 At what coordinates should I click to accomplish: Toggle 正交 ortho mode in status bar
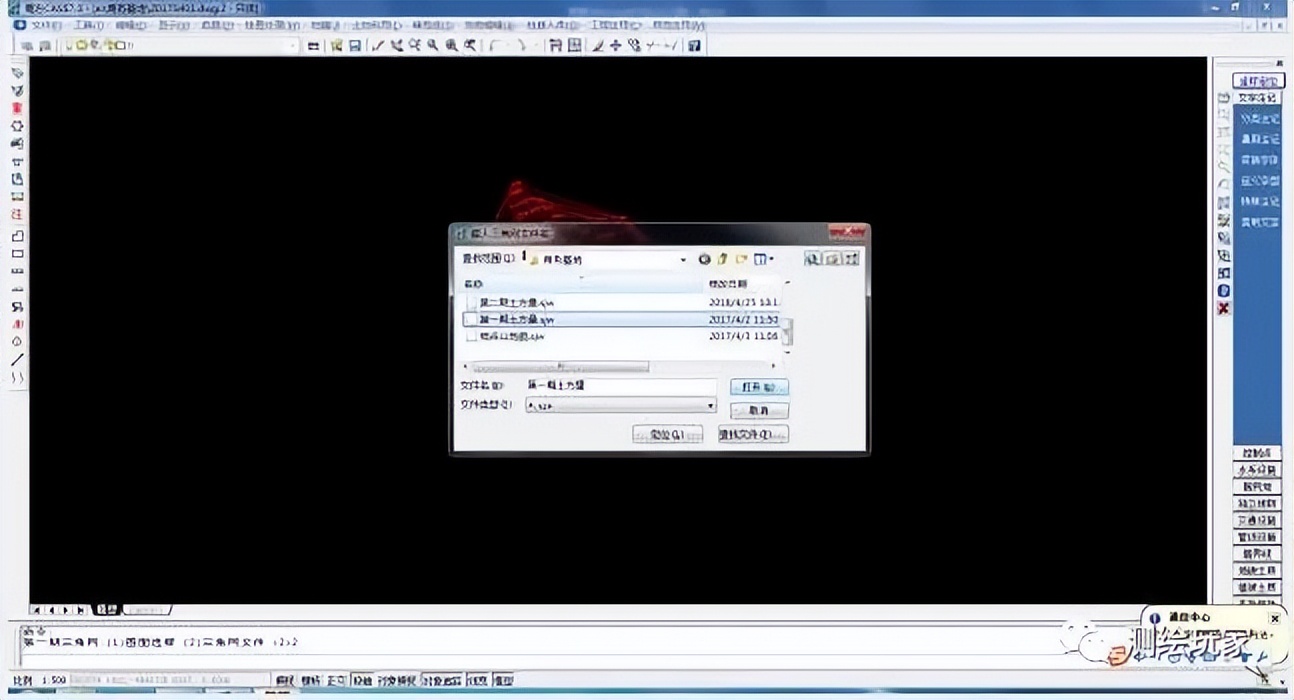[x=336, y=681]
